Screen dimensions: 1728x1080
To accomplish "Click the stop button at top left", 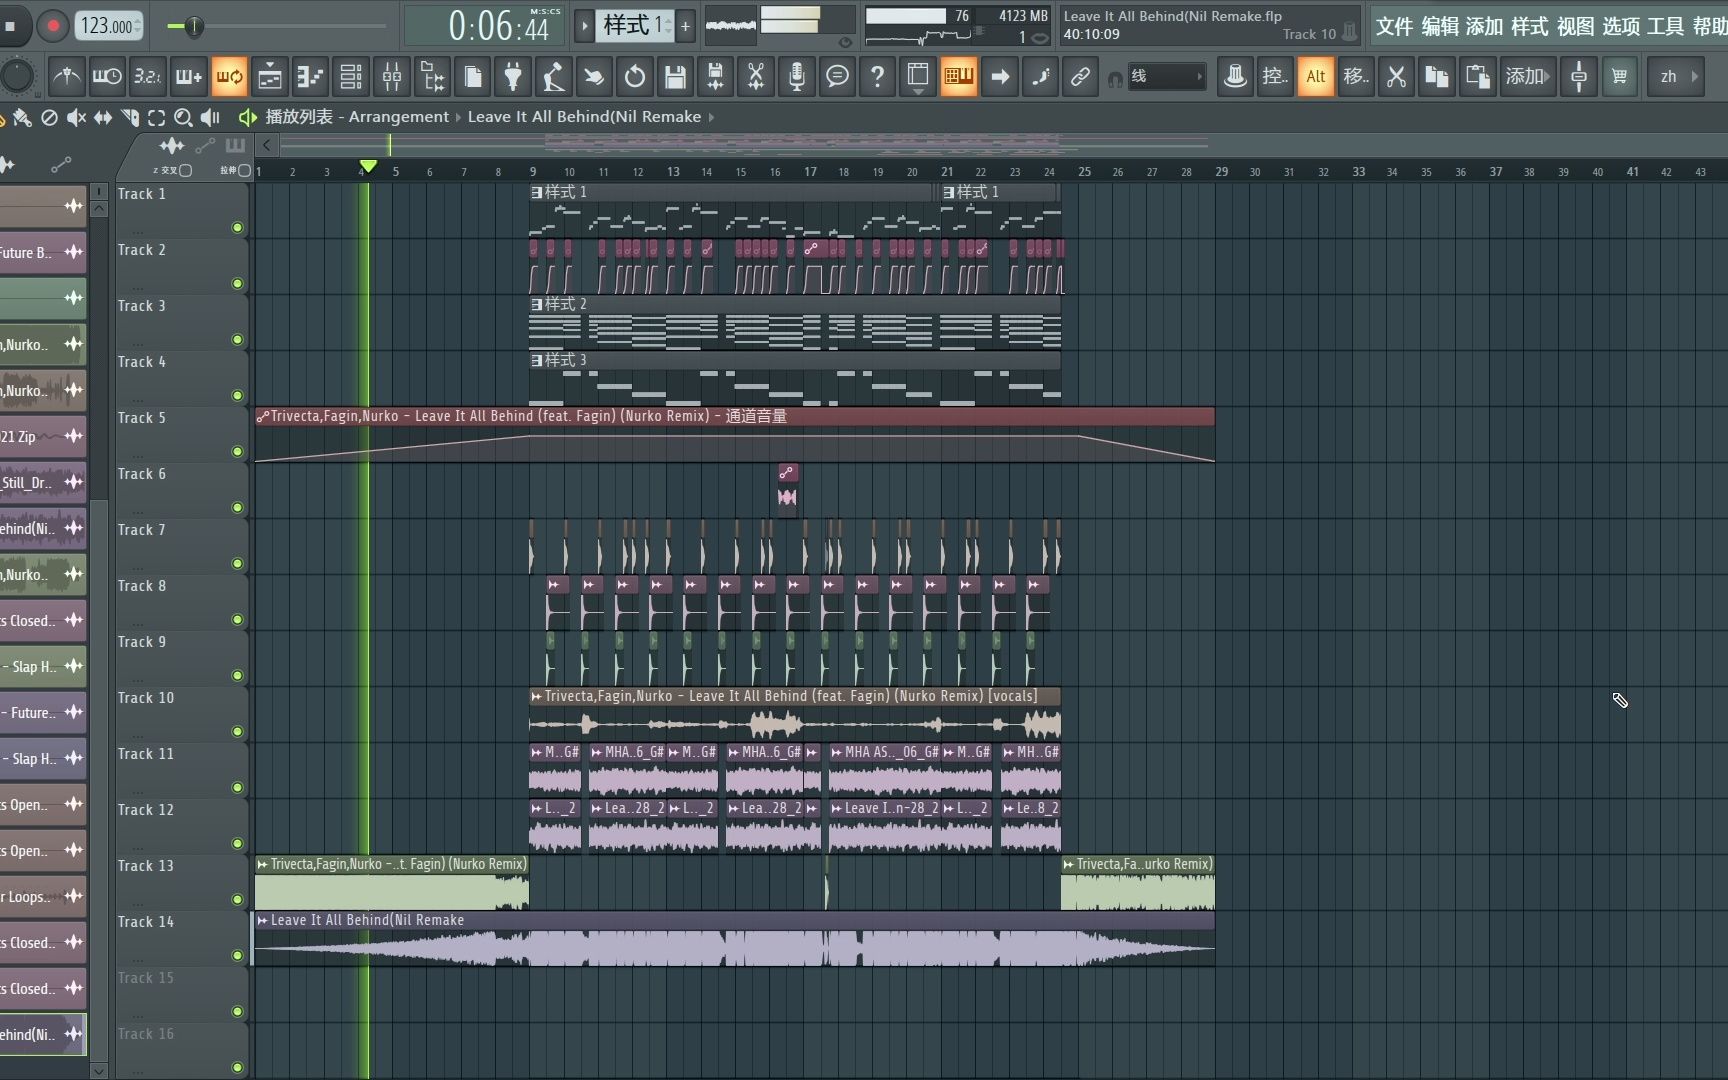I will point(12,26).
